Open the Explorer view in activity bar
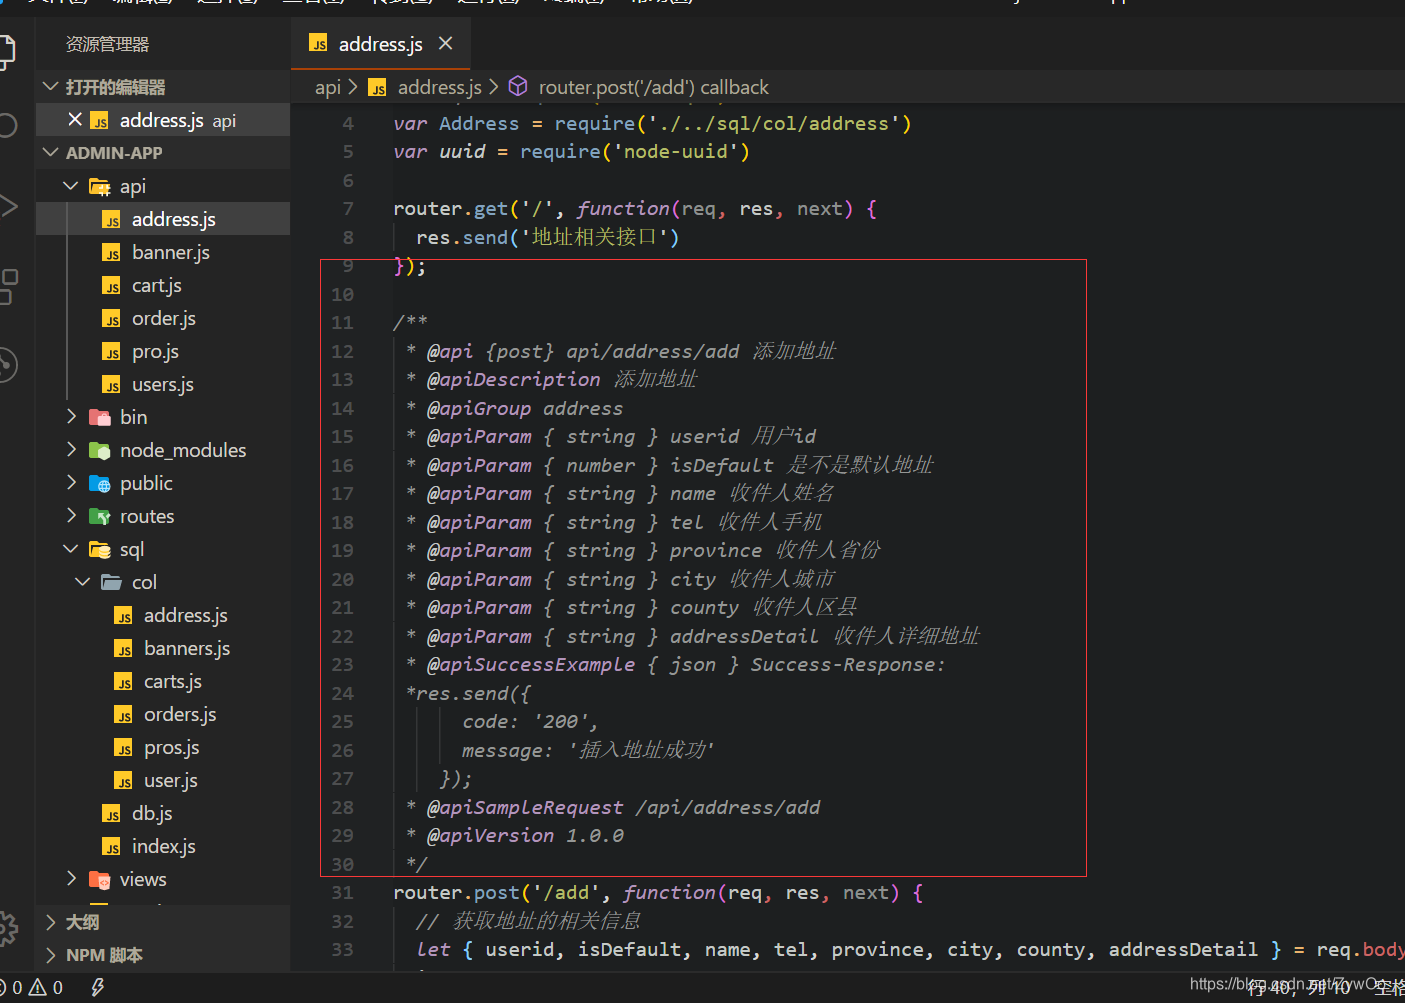Image resolution: width=1405 pixels, height=1003 pixels. (6, 51)
